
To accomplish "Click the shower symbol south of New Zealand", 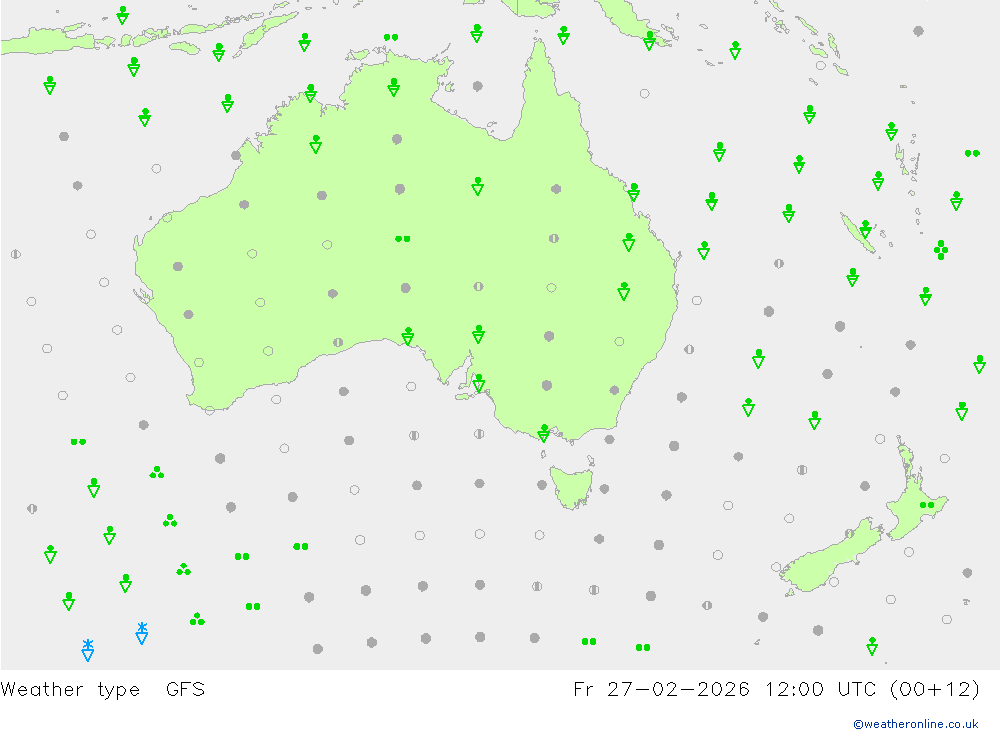I will tap(872, 646).
